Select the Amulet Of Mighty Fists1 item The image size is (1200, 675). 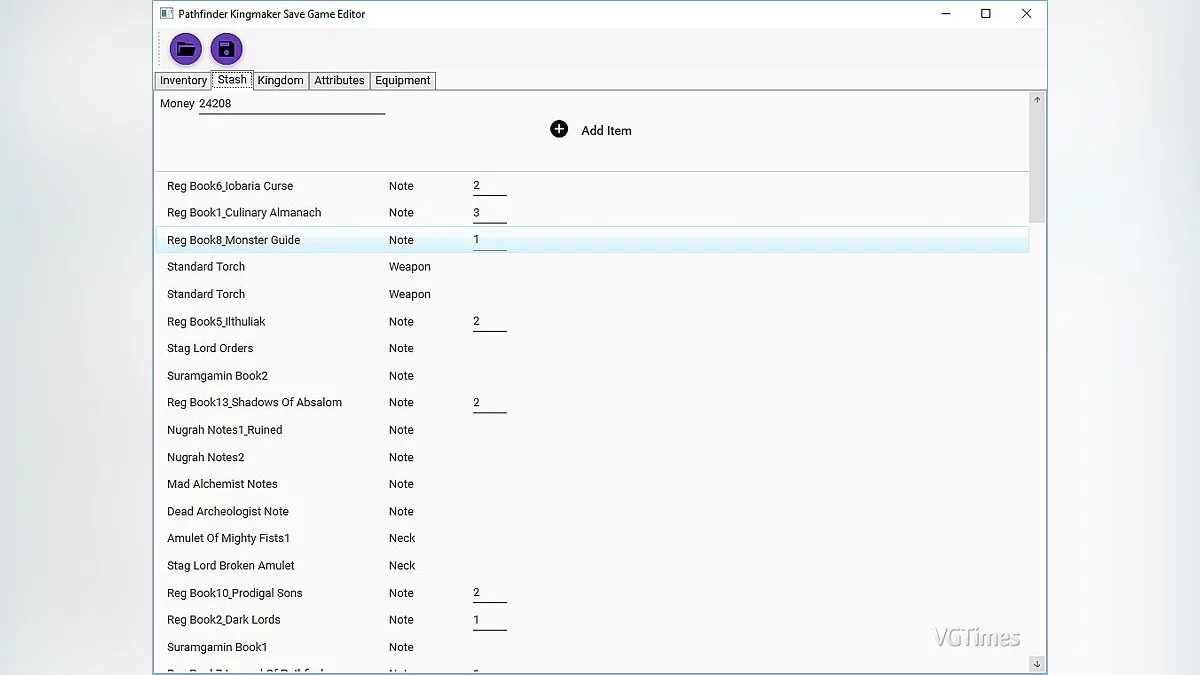pos(228,538)
